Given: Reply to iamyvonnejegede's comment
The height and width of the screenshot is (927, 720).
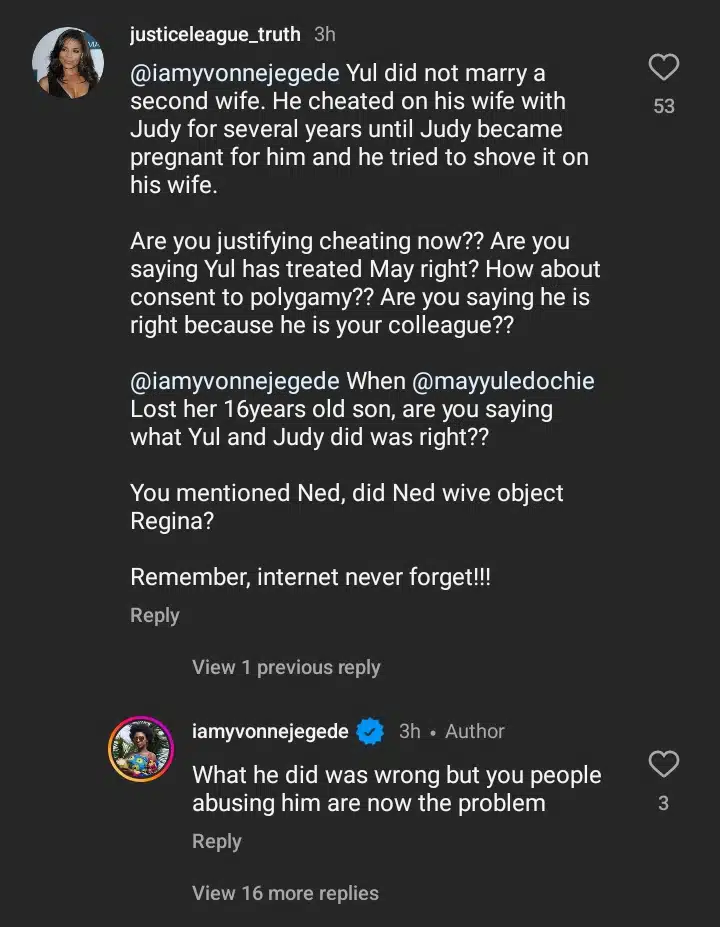Looking at the screenshot, I should 217,841.
